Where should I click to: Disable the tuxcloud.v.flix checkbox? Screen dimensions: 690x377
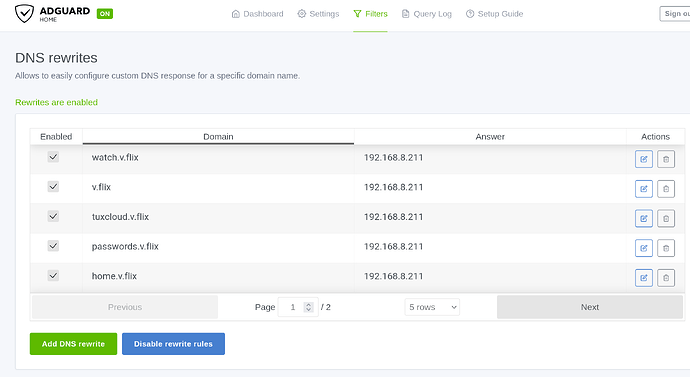pos(53,216)
